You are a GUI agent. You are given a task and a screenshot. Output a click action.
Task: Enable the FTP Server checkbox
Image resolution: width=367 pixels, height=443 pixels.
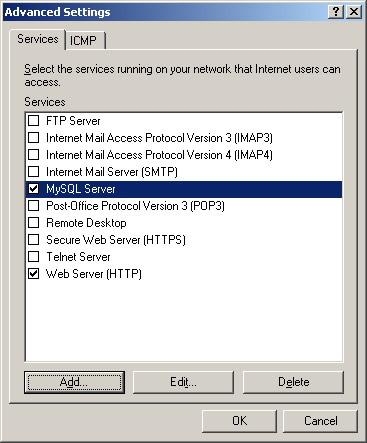click(33, 120)
